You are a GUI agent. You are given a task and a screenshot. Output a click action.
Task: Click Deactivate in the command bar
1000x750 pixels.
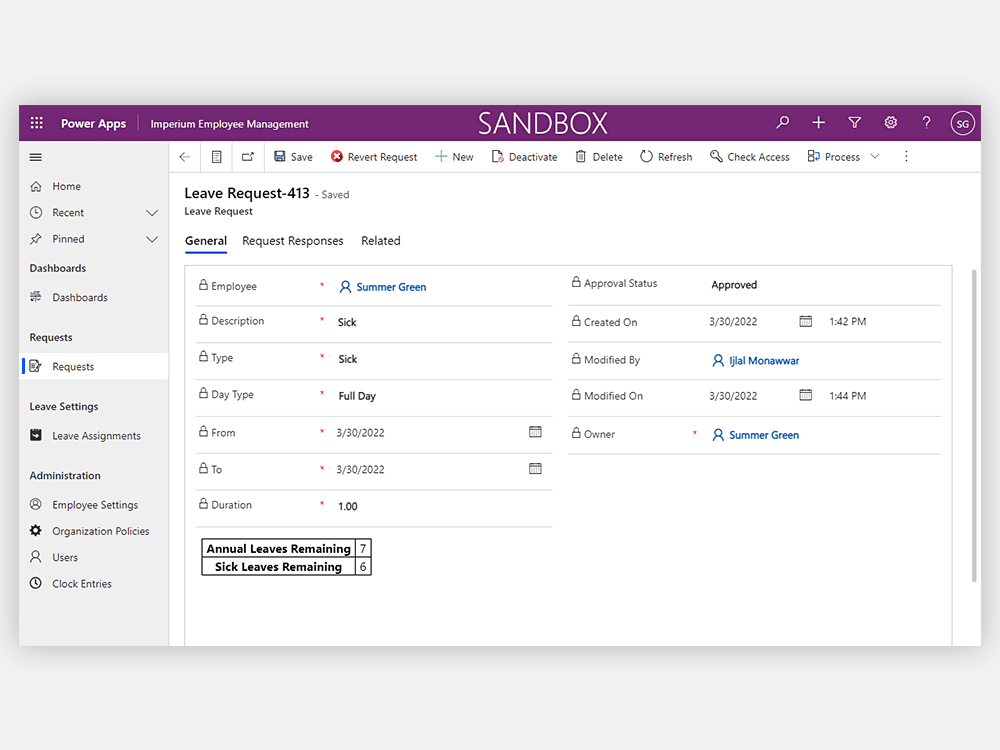pos(524,157)
